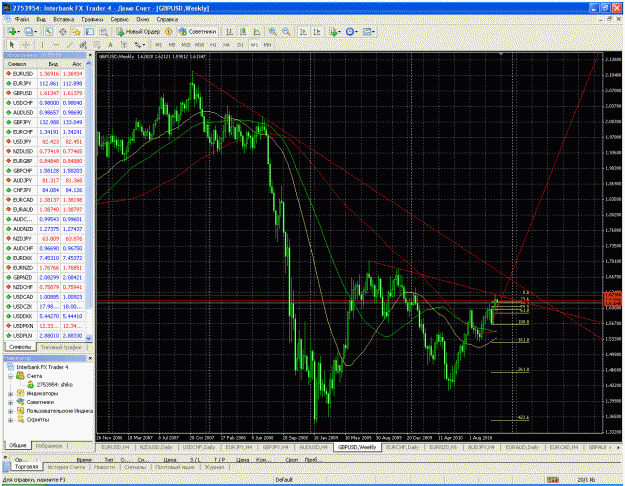Open the Файл menu

pos(22,19)
